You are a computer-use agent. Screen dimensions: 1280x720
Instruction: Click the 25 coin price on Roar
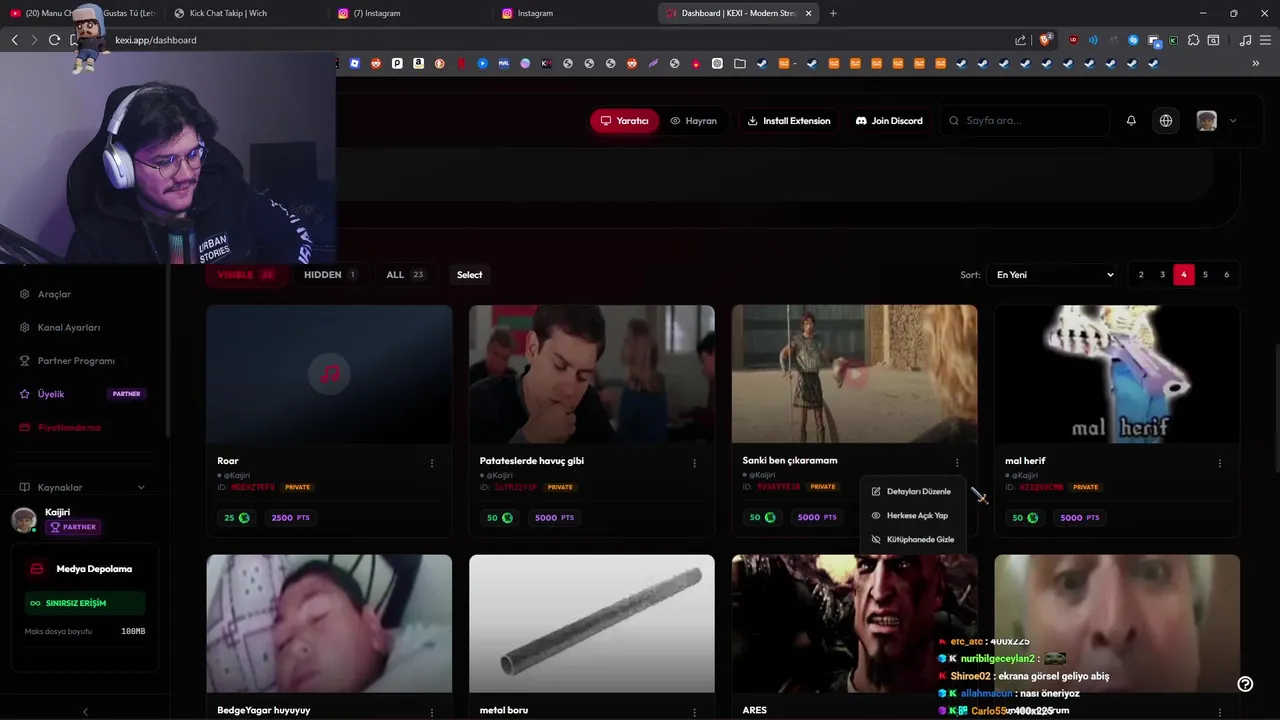(x=237, y=518)
